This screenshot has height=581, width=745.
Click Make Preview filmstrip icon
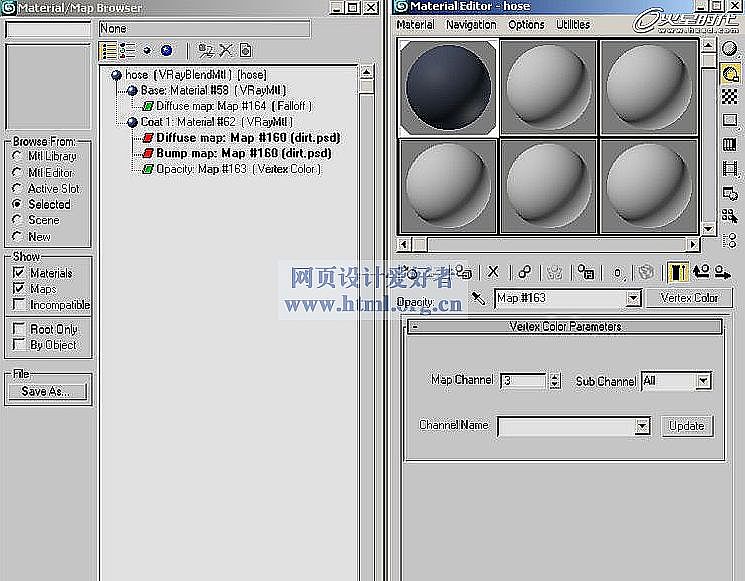pos(730,168)
